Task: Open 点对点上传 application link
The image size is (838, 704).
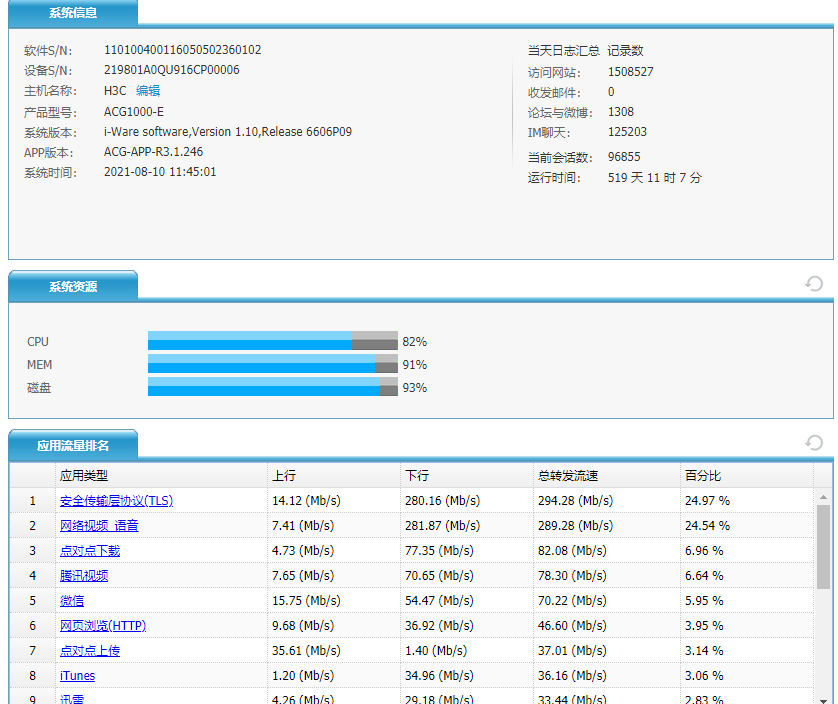Action: (90, 651)
